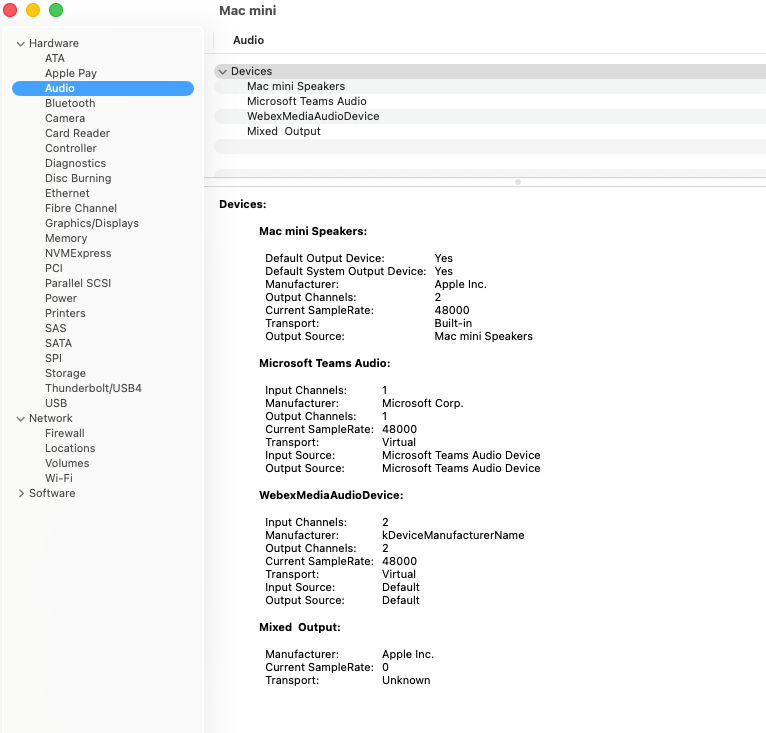Click the Unknown transport value
The width and height of the screenshot is (766, 733).
pyautogui.click(x=406, y=681)
